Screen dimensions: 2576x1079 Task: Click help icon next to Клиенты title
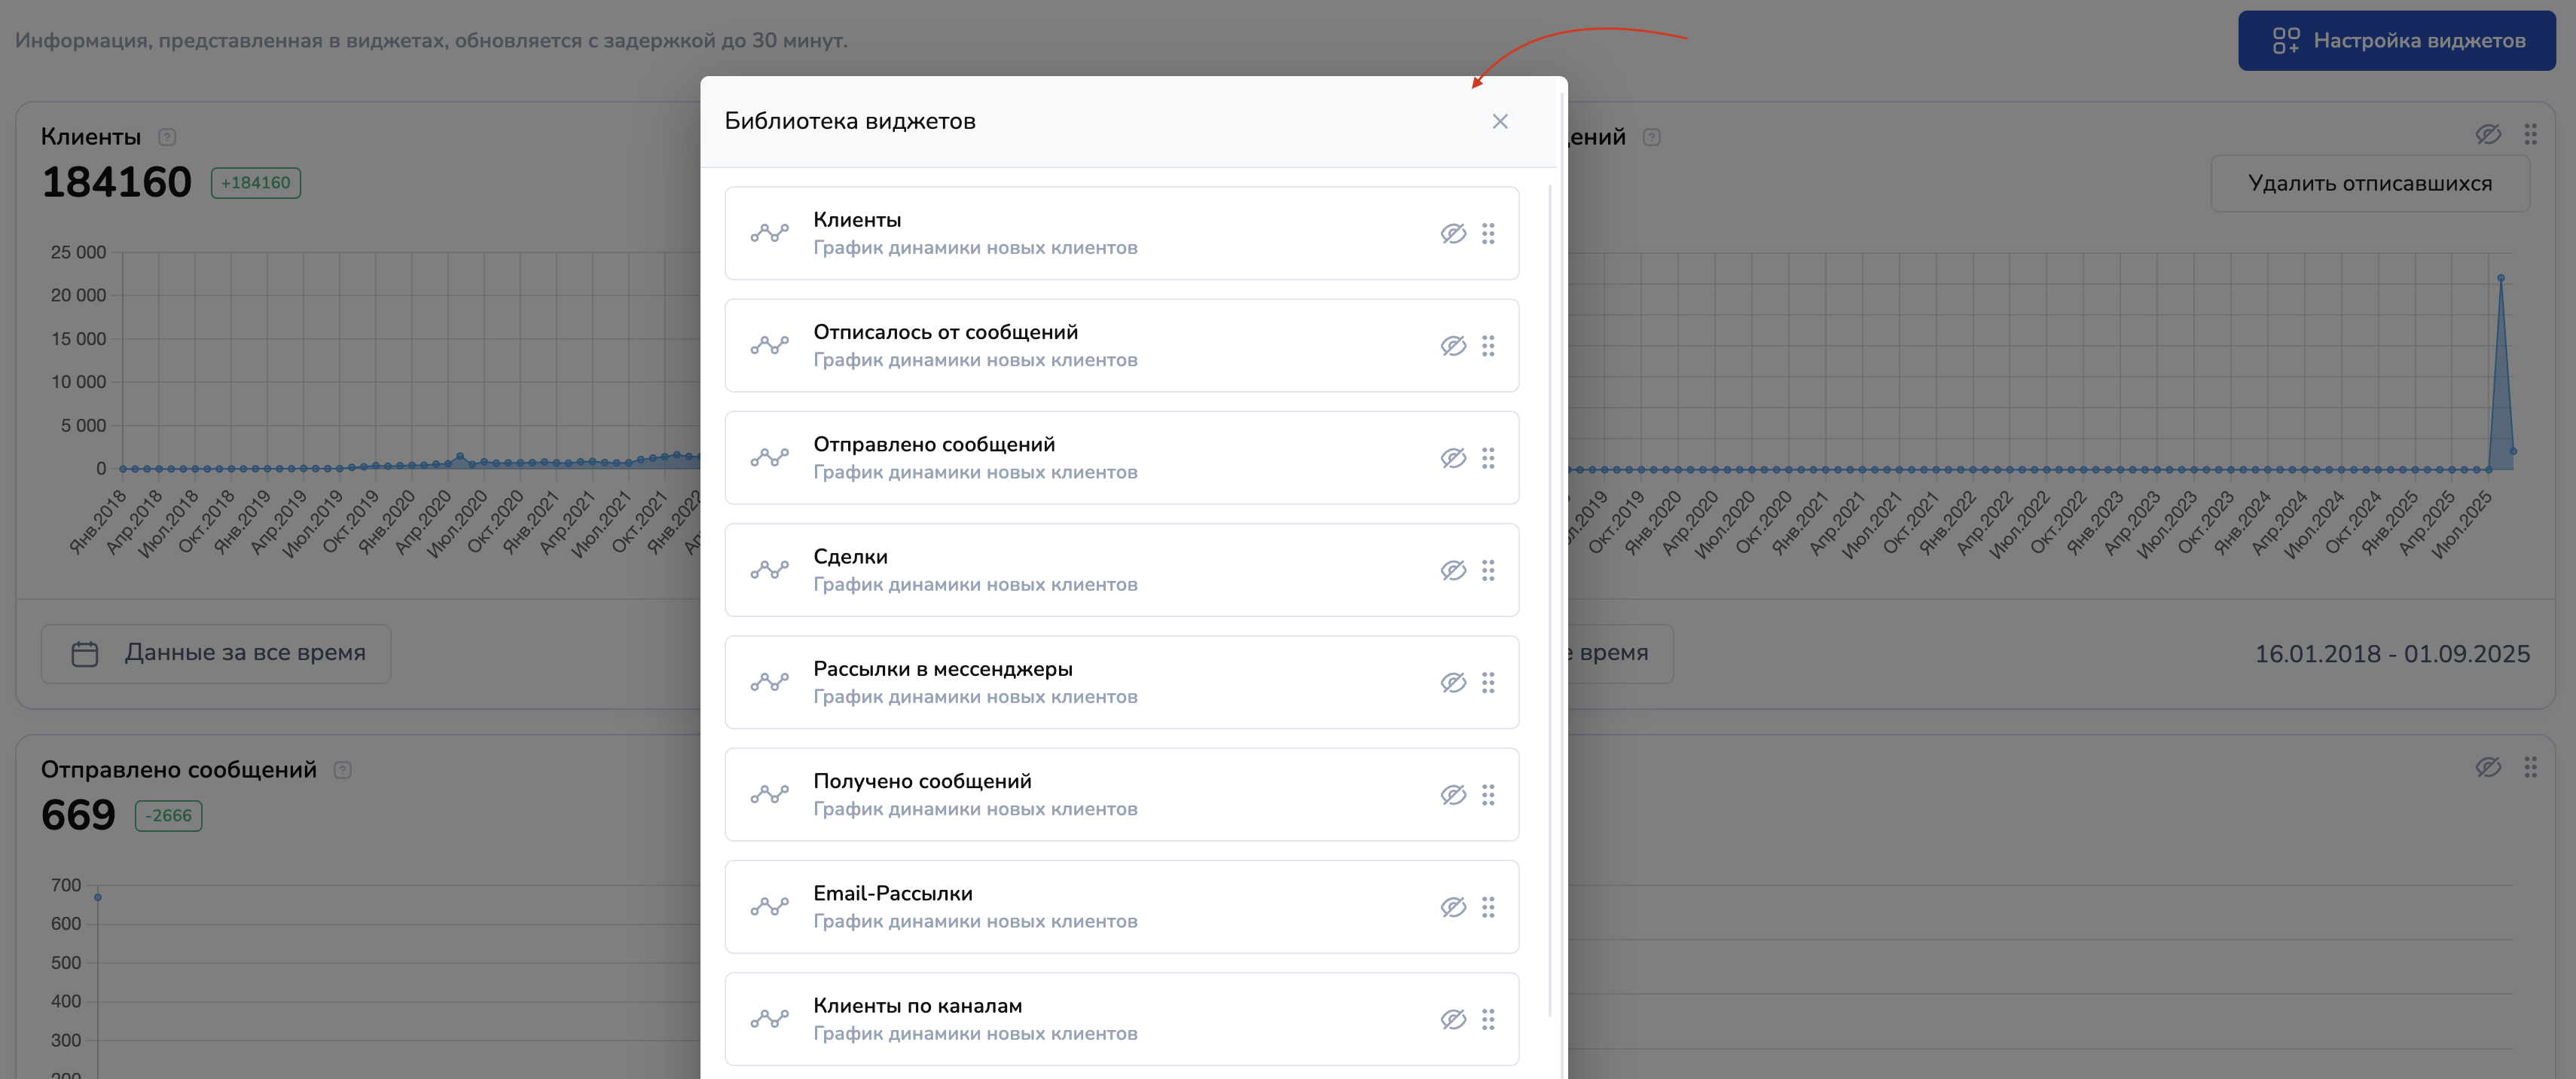click(x=167, y=137)
